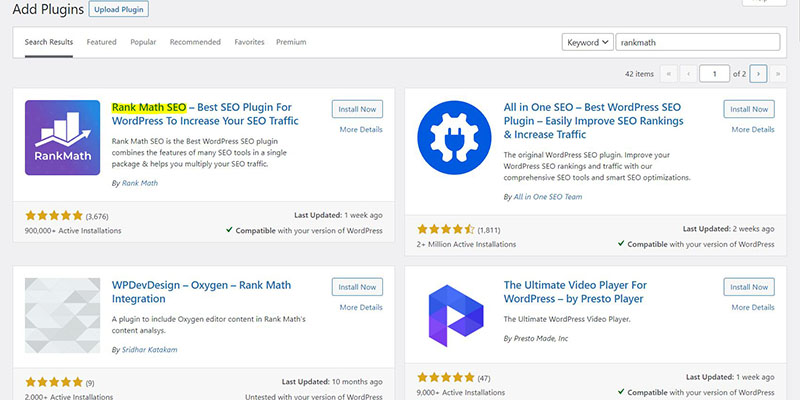Go to the next results page
800x400 pixels.
pyautogui.click(x=759, y=74)
